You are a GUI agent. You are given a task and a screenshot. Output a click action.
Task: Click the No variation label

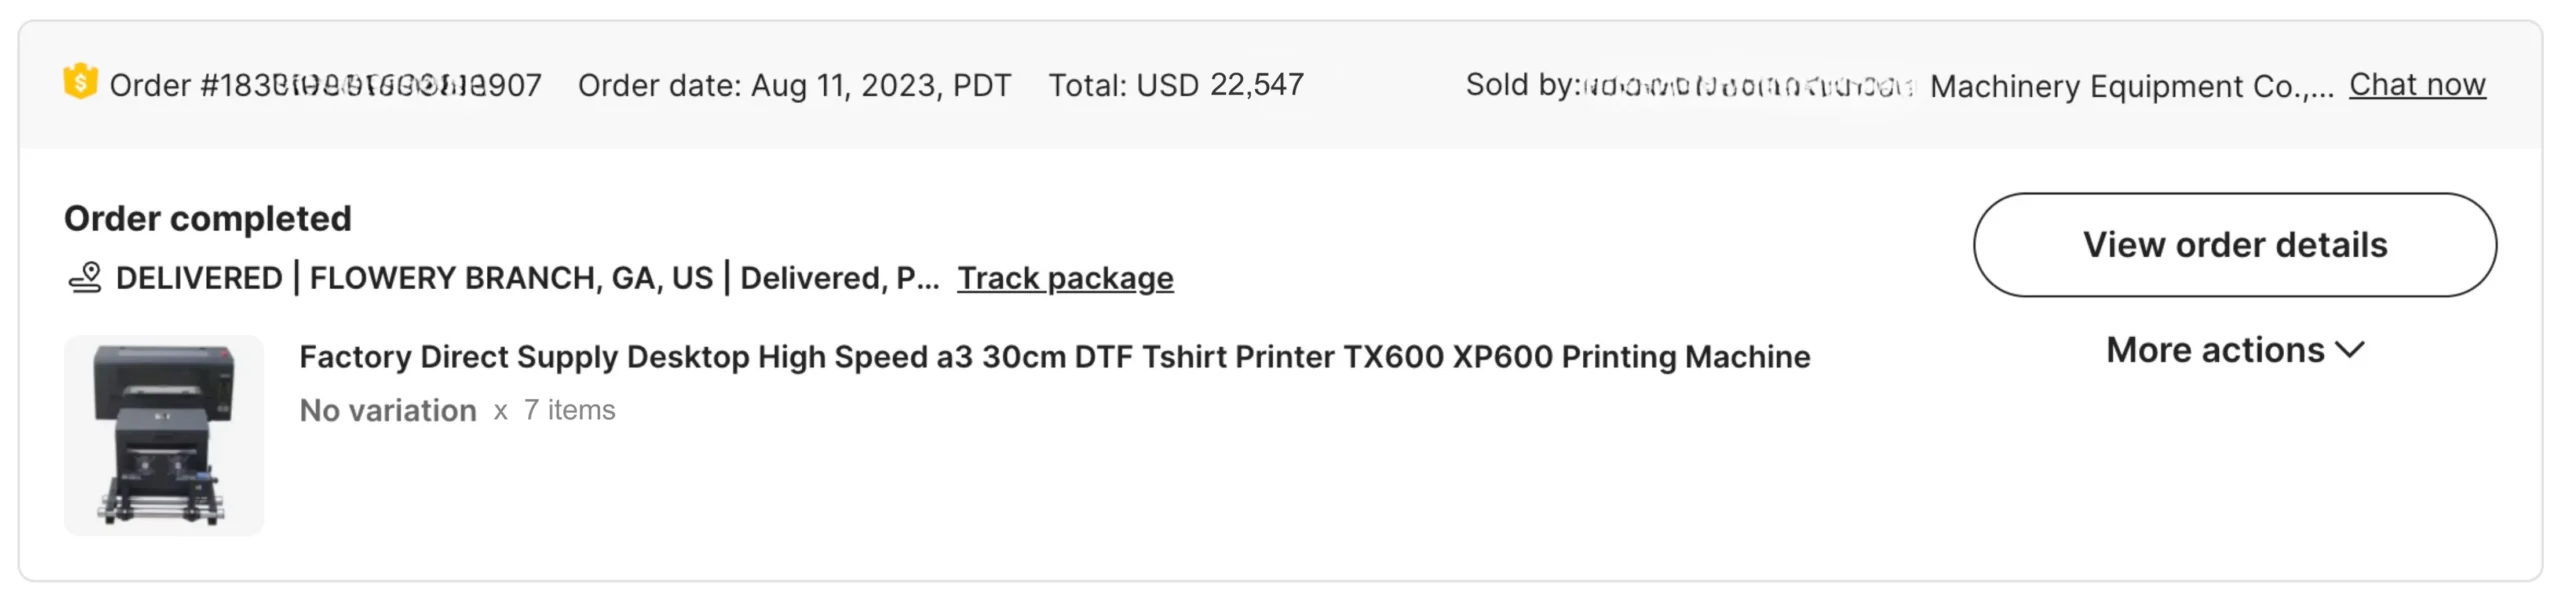click(x=388, y=411)
